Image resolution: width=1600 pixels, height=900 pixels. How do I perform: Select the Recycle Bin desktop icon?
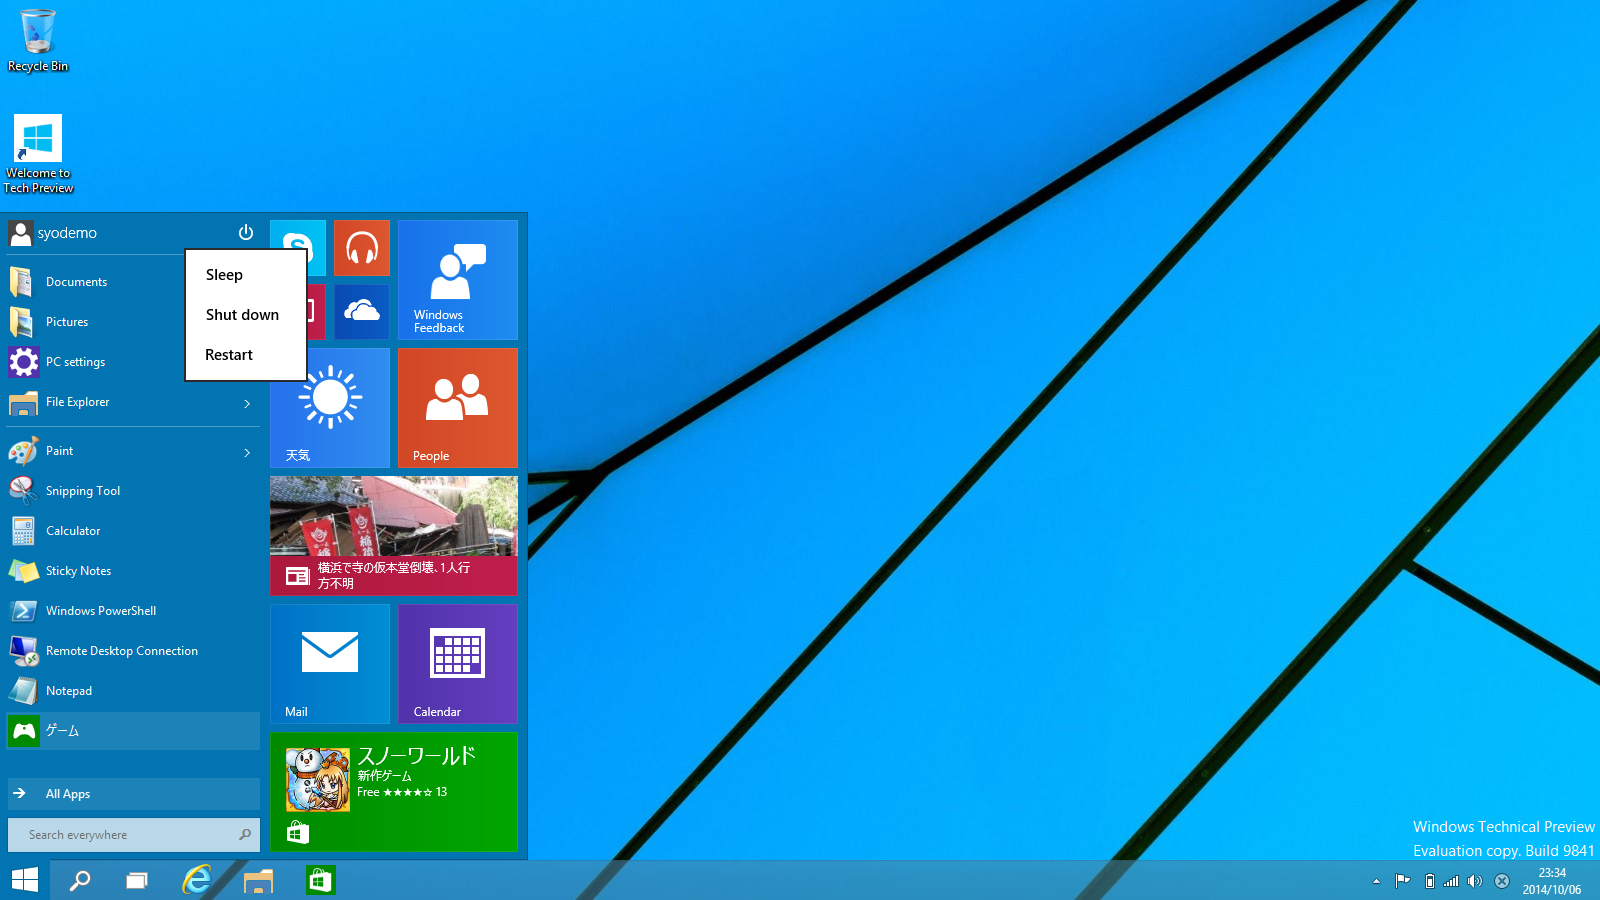(x=38, y=41)
